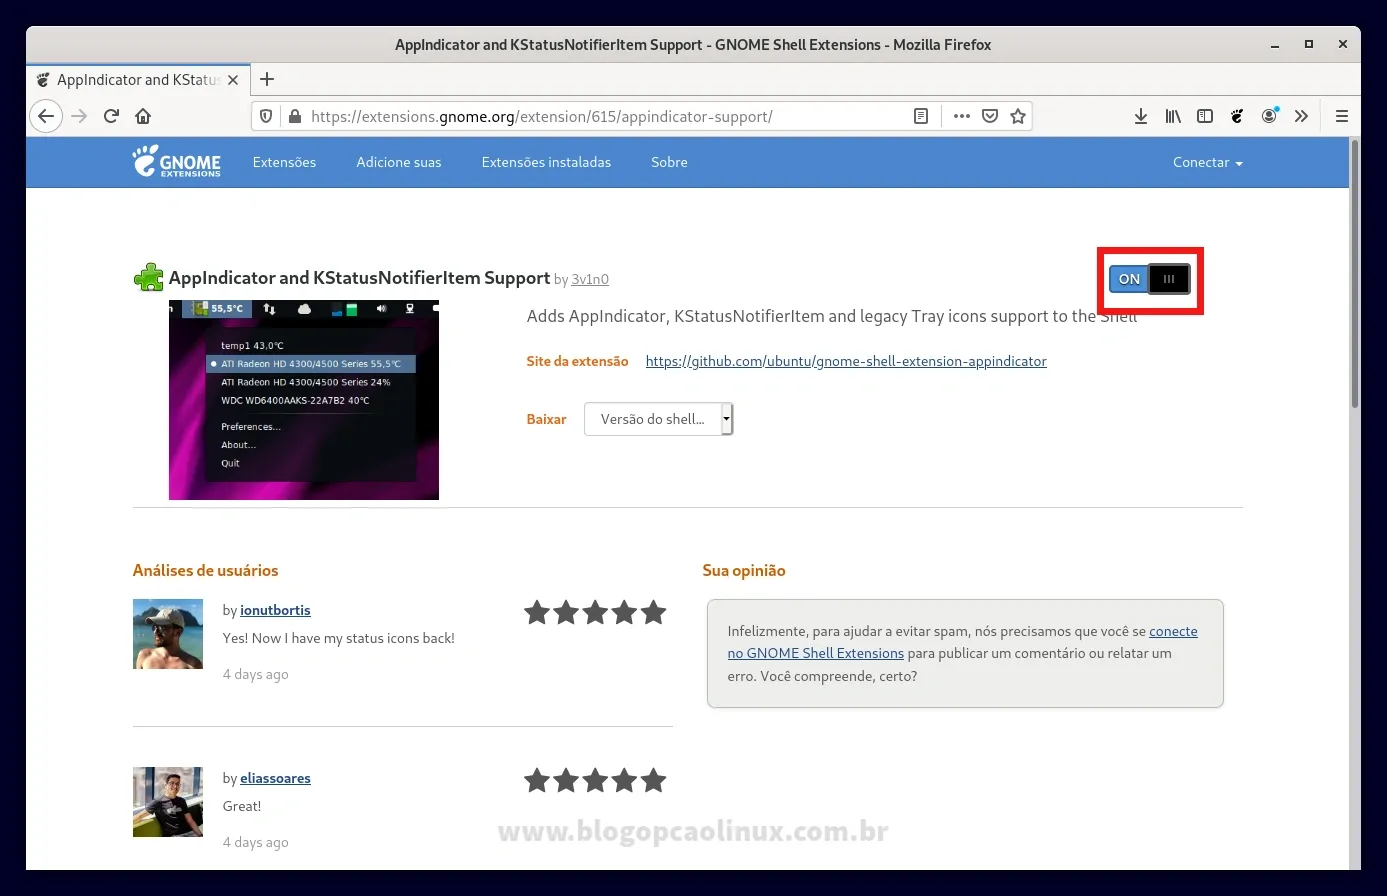Open the Extensões menu item
Screen dimensions: 1387x896
284,162
